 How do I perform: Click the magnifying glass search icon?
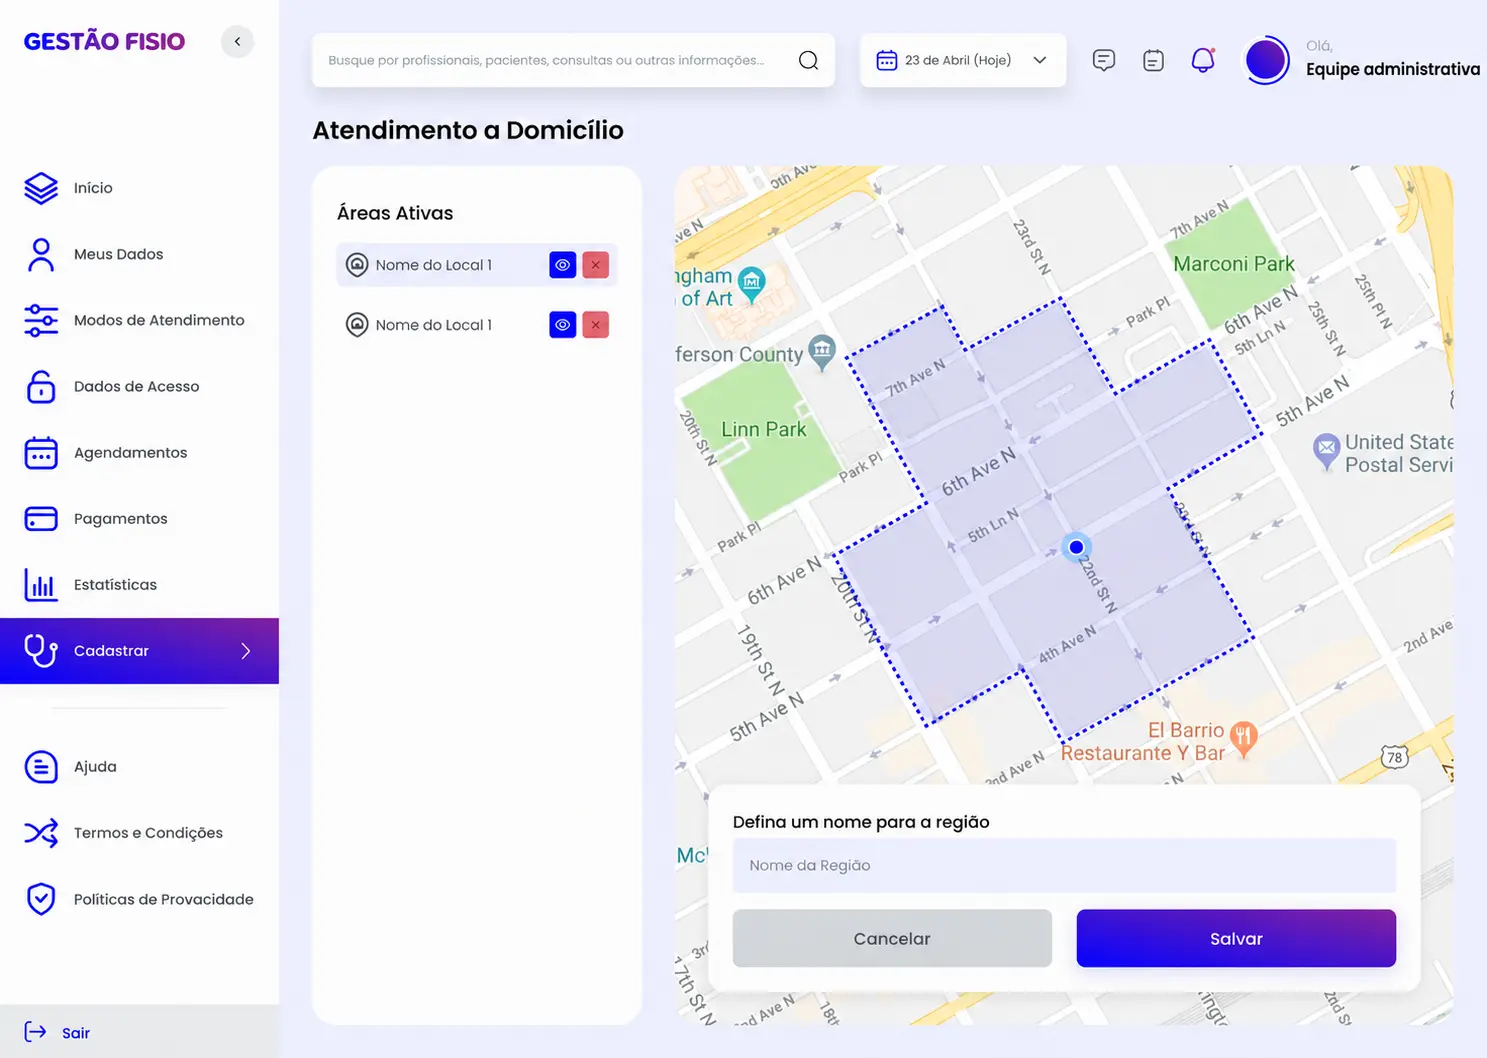click(x=809, y=60)
